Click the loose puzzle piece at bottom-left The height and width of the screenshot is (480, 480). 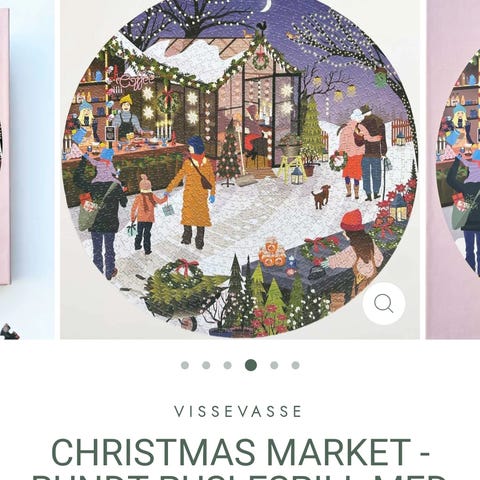point(9,332)
